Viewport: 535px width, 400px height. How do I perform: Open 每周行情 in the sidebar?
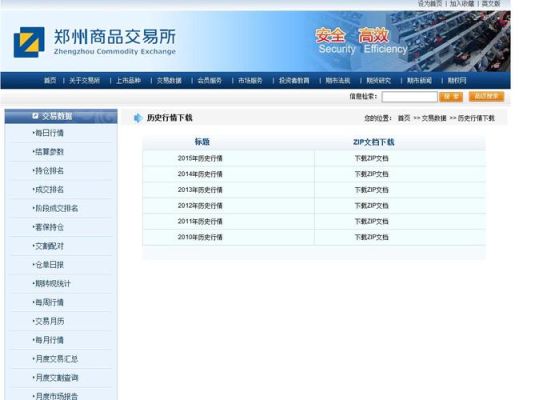click(49, 302)
